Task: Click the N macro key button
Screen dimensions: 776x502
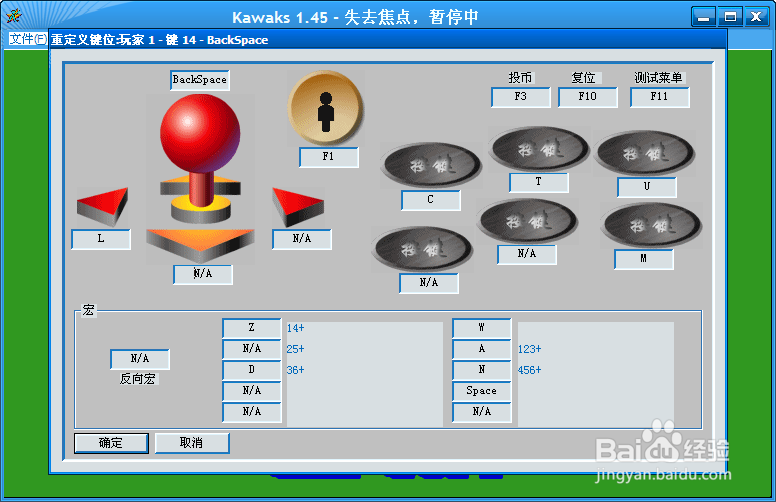Action: tap(482, 370)
